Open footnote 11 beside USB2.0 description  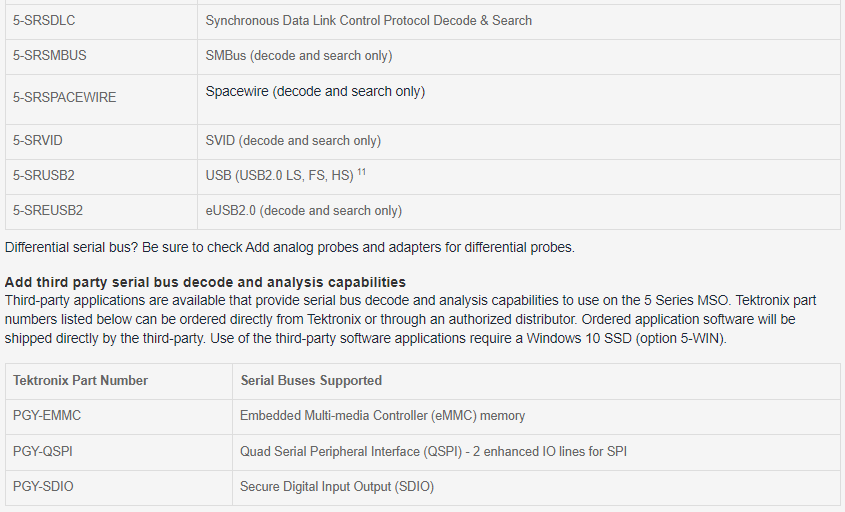tap(362, 172)
